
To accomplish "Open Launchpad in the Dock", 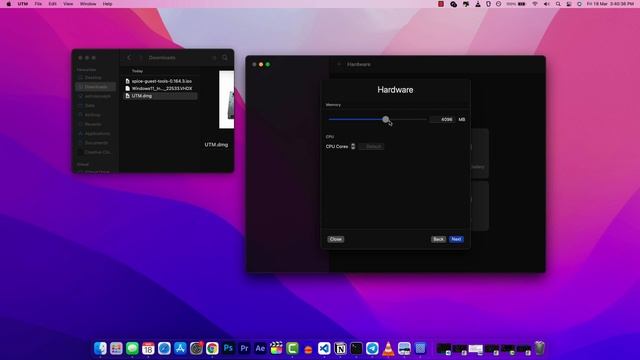I will (x=116, y=348).
